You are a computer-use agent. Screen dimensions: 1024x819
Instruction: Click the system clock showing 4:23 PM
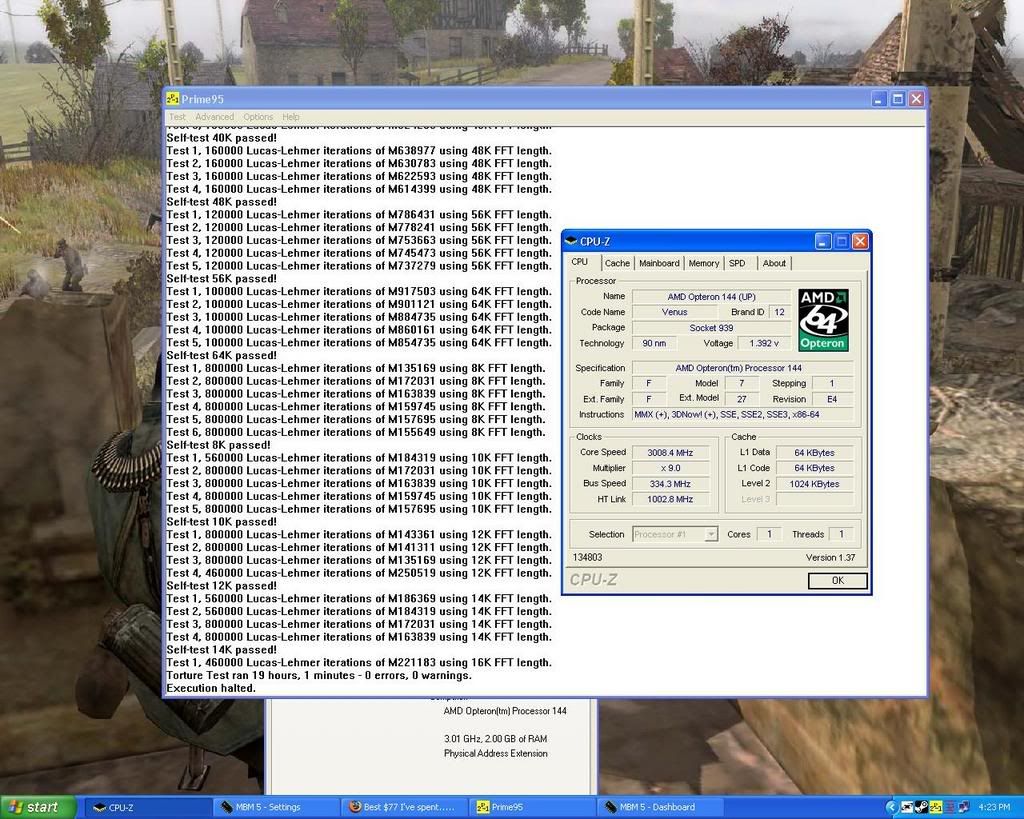pos(994,807)
